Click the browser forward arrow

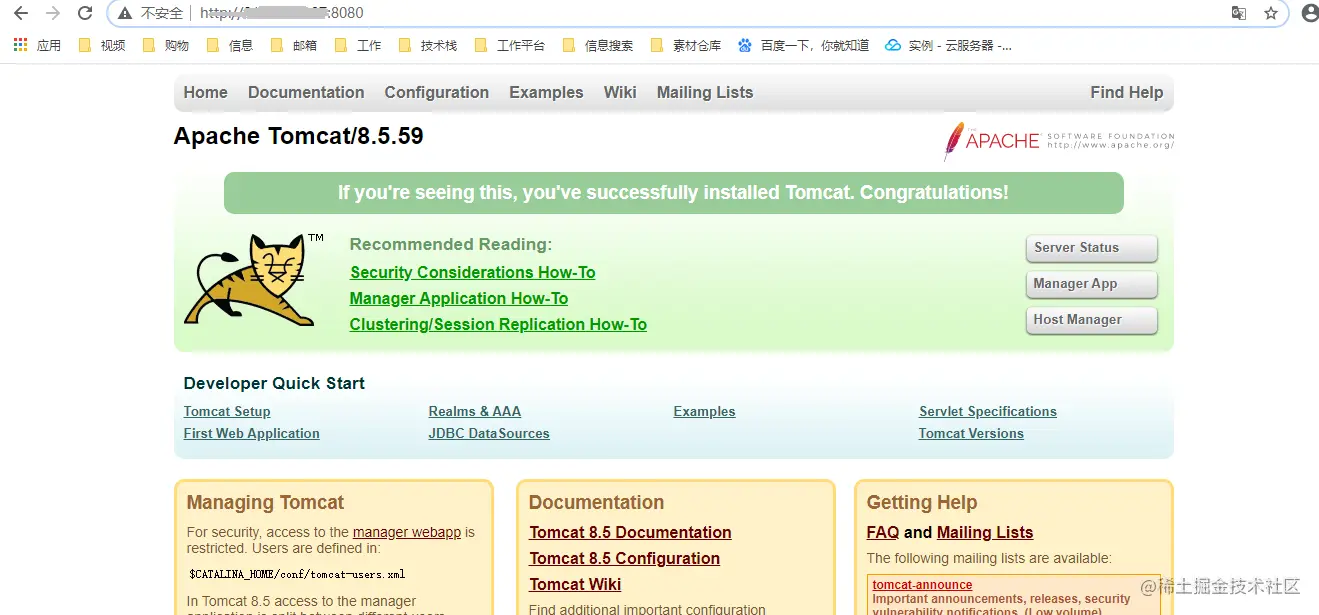click(53, 13)
